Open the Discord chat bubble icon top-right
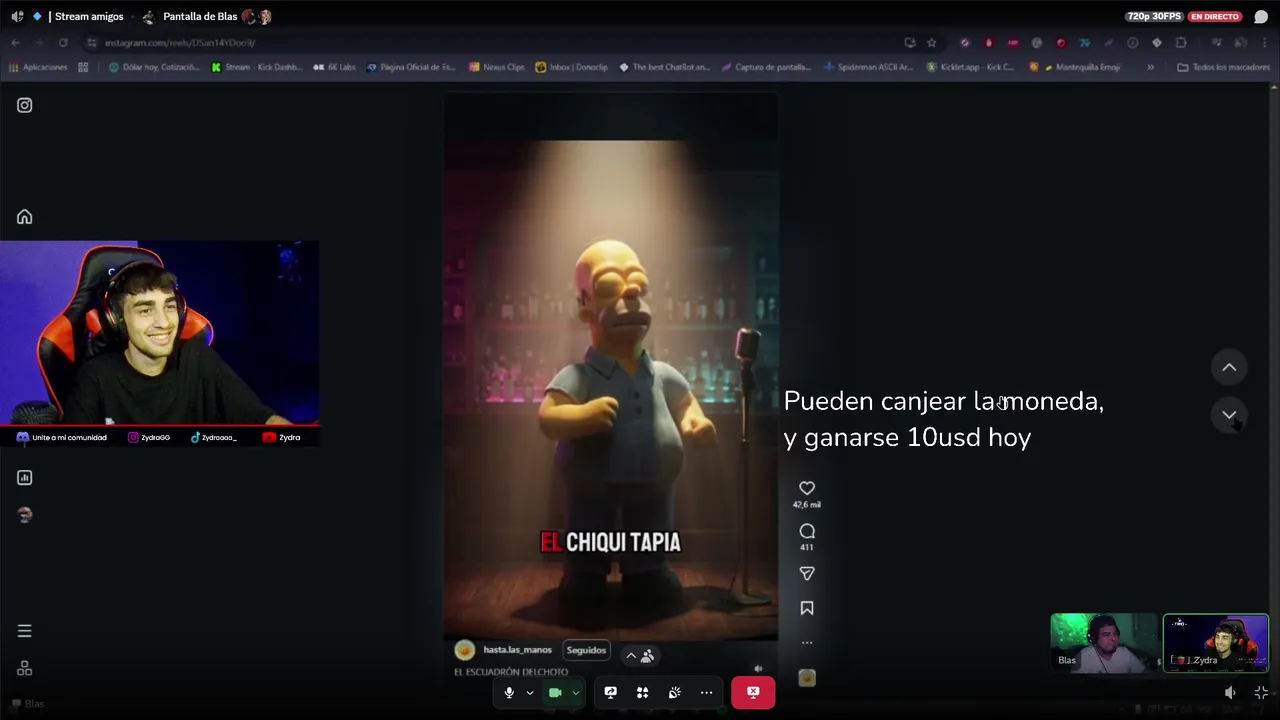 (1261, 16)
